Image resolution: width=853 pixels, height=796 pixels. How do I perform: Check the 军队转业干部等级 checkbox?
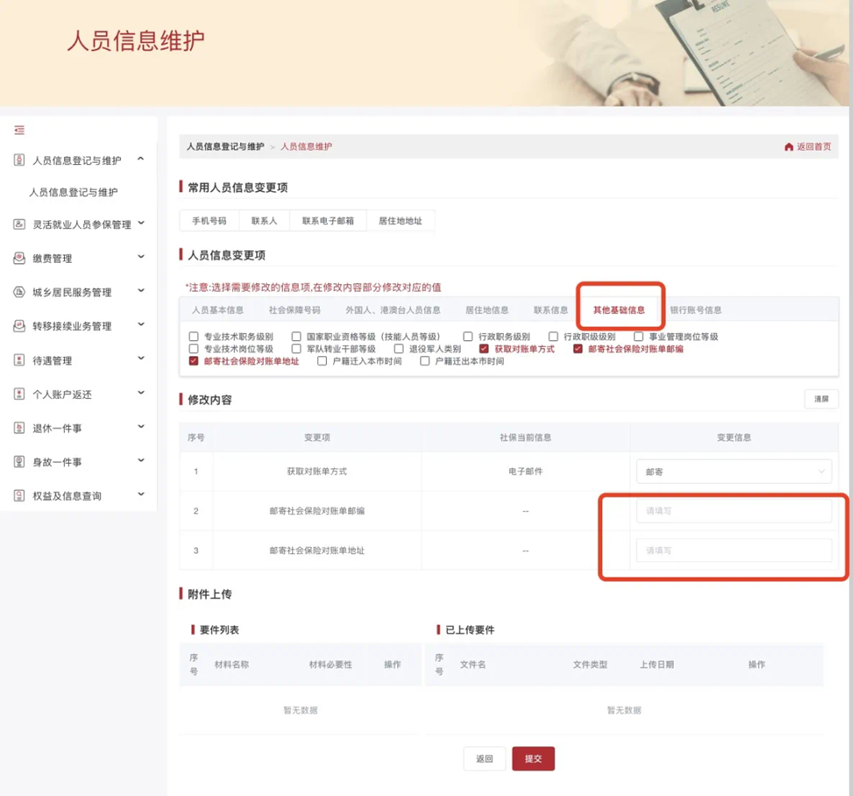pyautogui.click(x=296, y=348)
